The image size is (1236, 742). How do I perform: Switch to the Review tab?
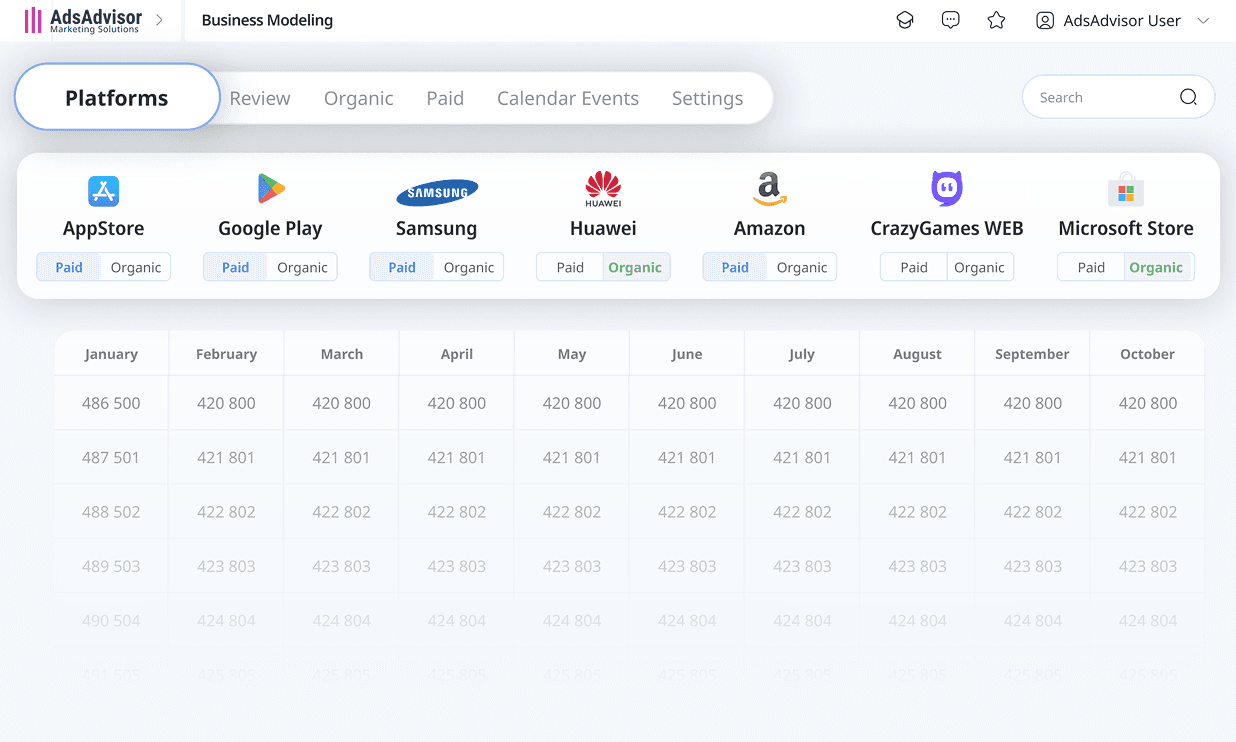(x=260, y=98)
